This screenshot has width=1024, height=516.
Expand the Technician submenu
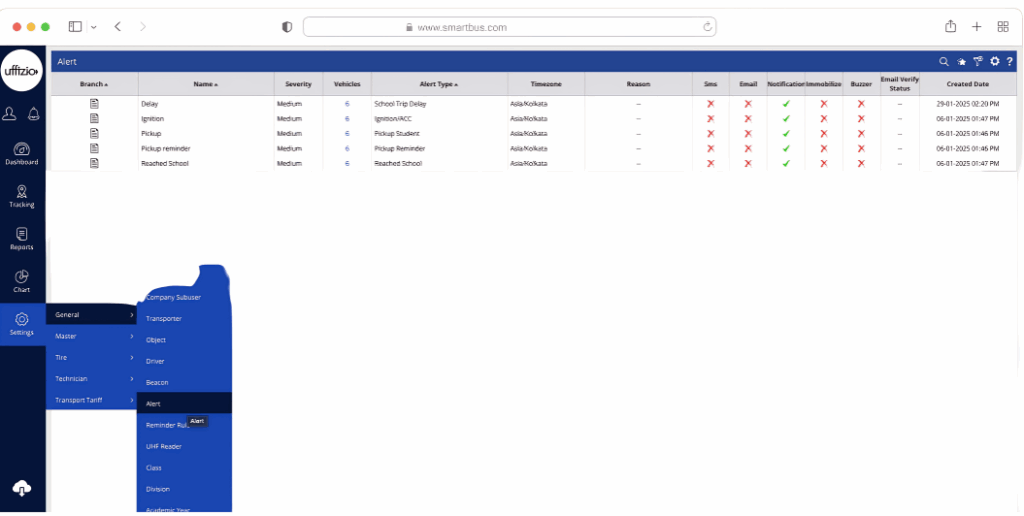click(90, 379)
